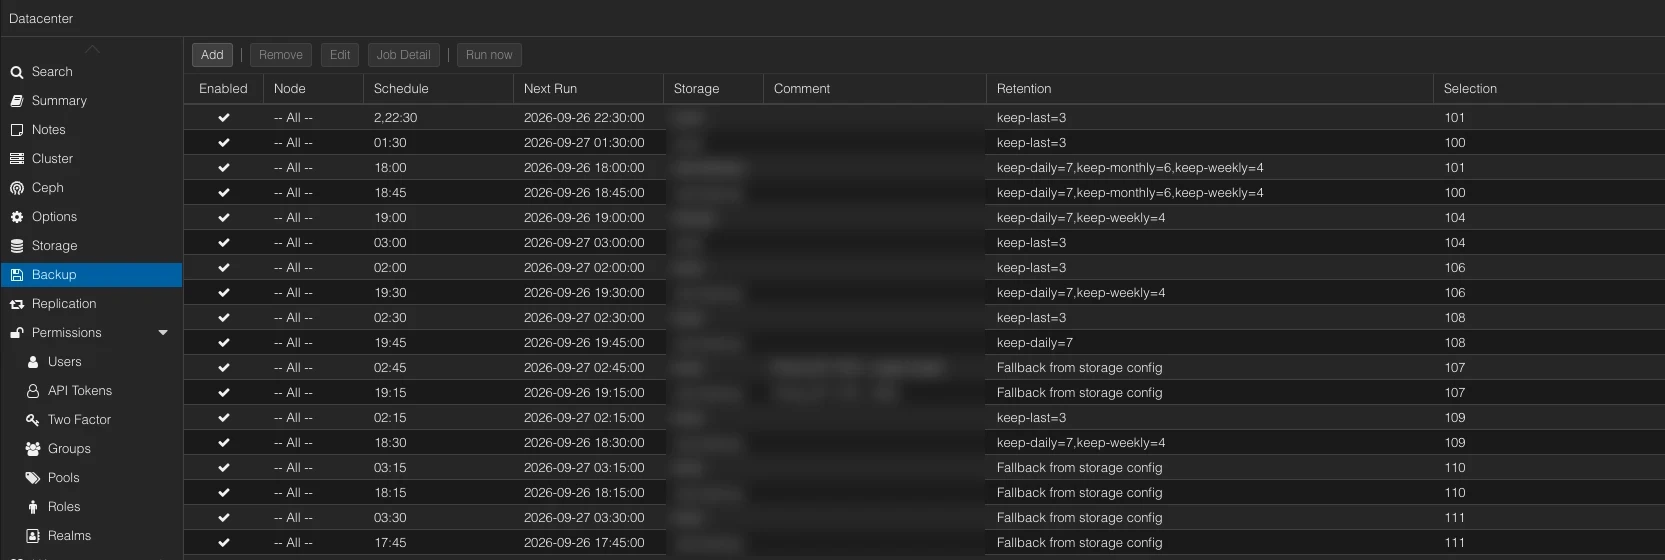Toggle enabled checkmark for schedule 18:45 job
The width and height of the screenshot is (1665, 560).
pyautogui.click(x=224, y=193)
